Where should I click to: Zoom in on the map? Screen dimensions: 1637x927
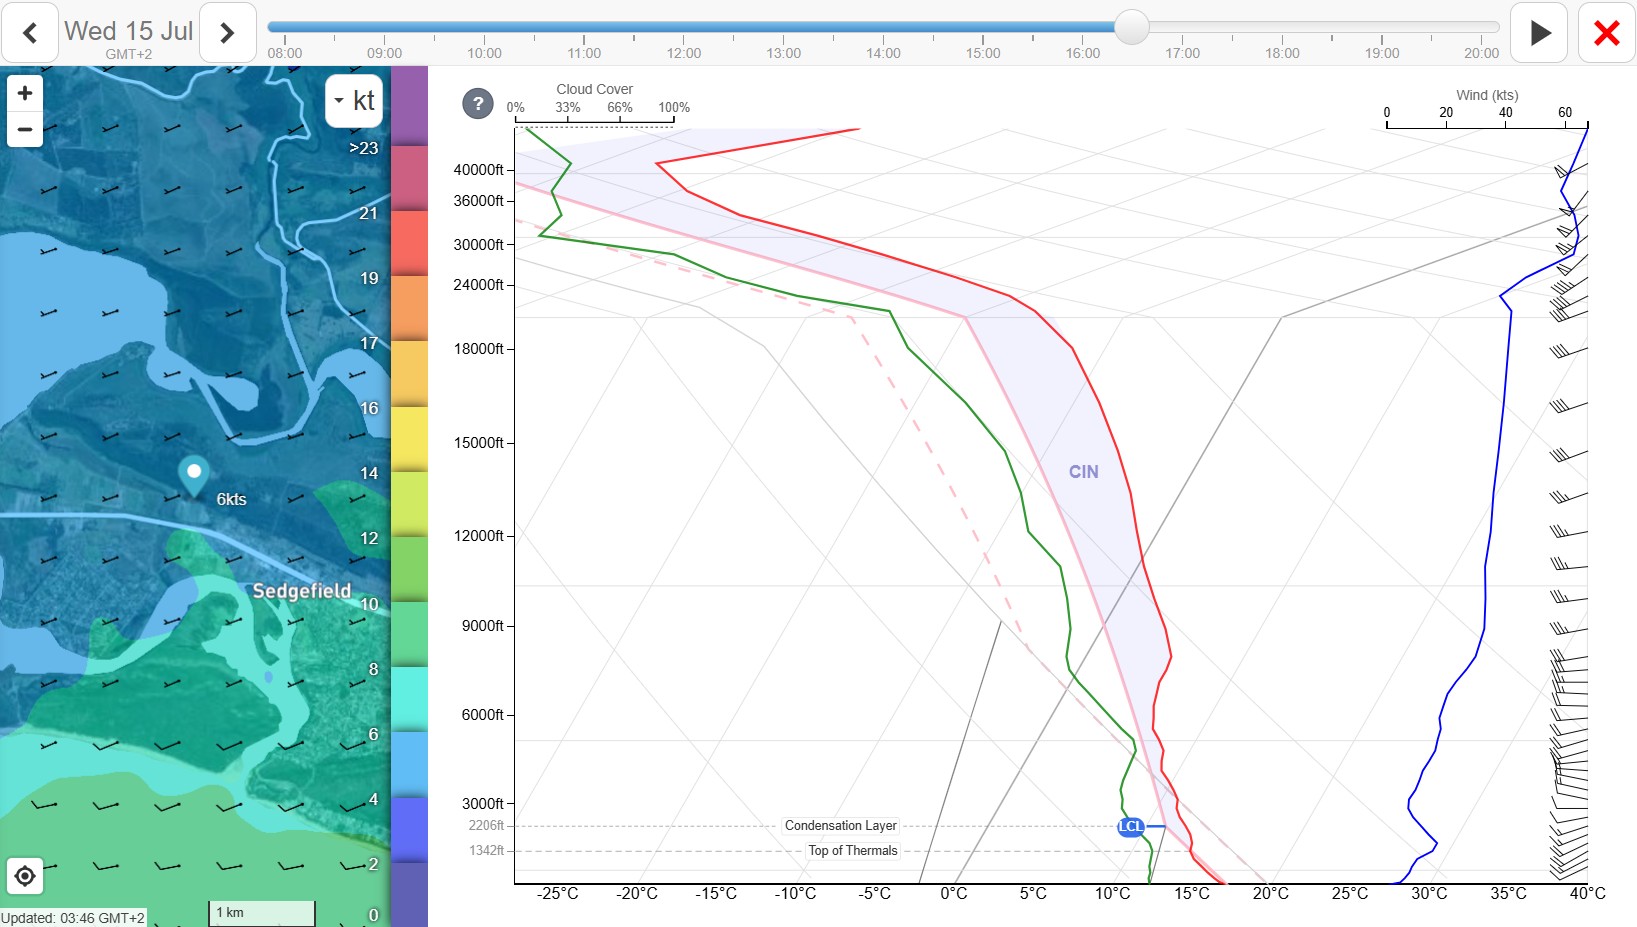(25, 93)
